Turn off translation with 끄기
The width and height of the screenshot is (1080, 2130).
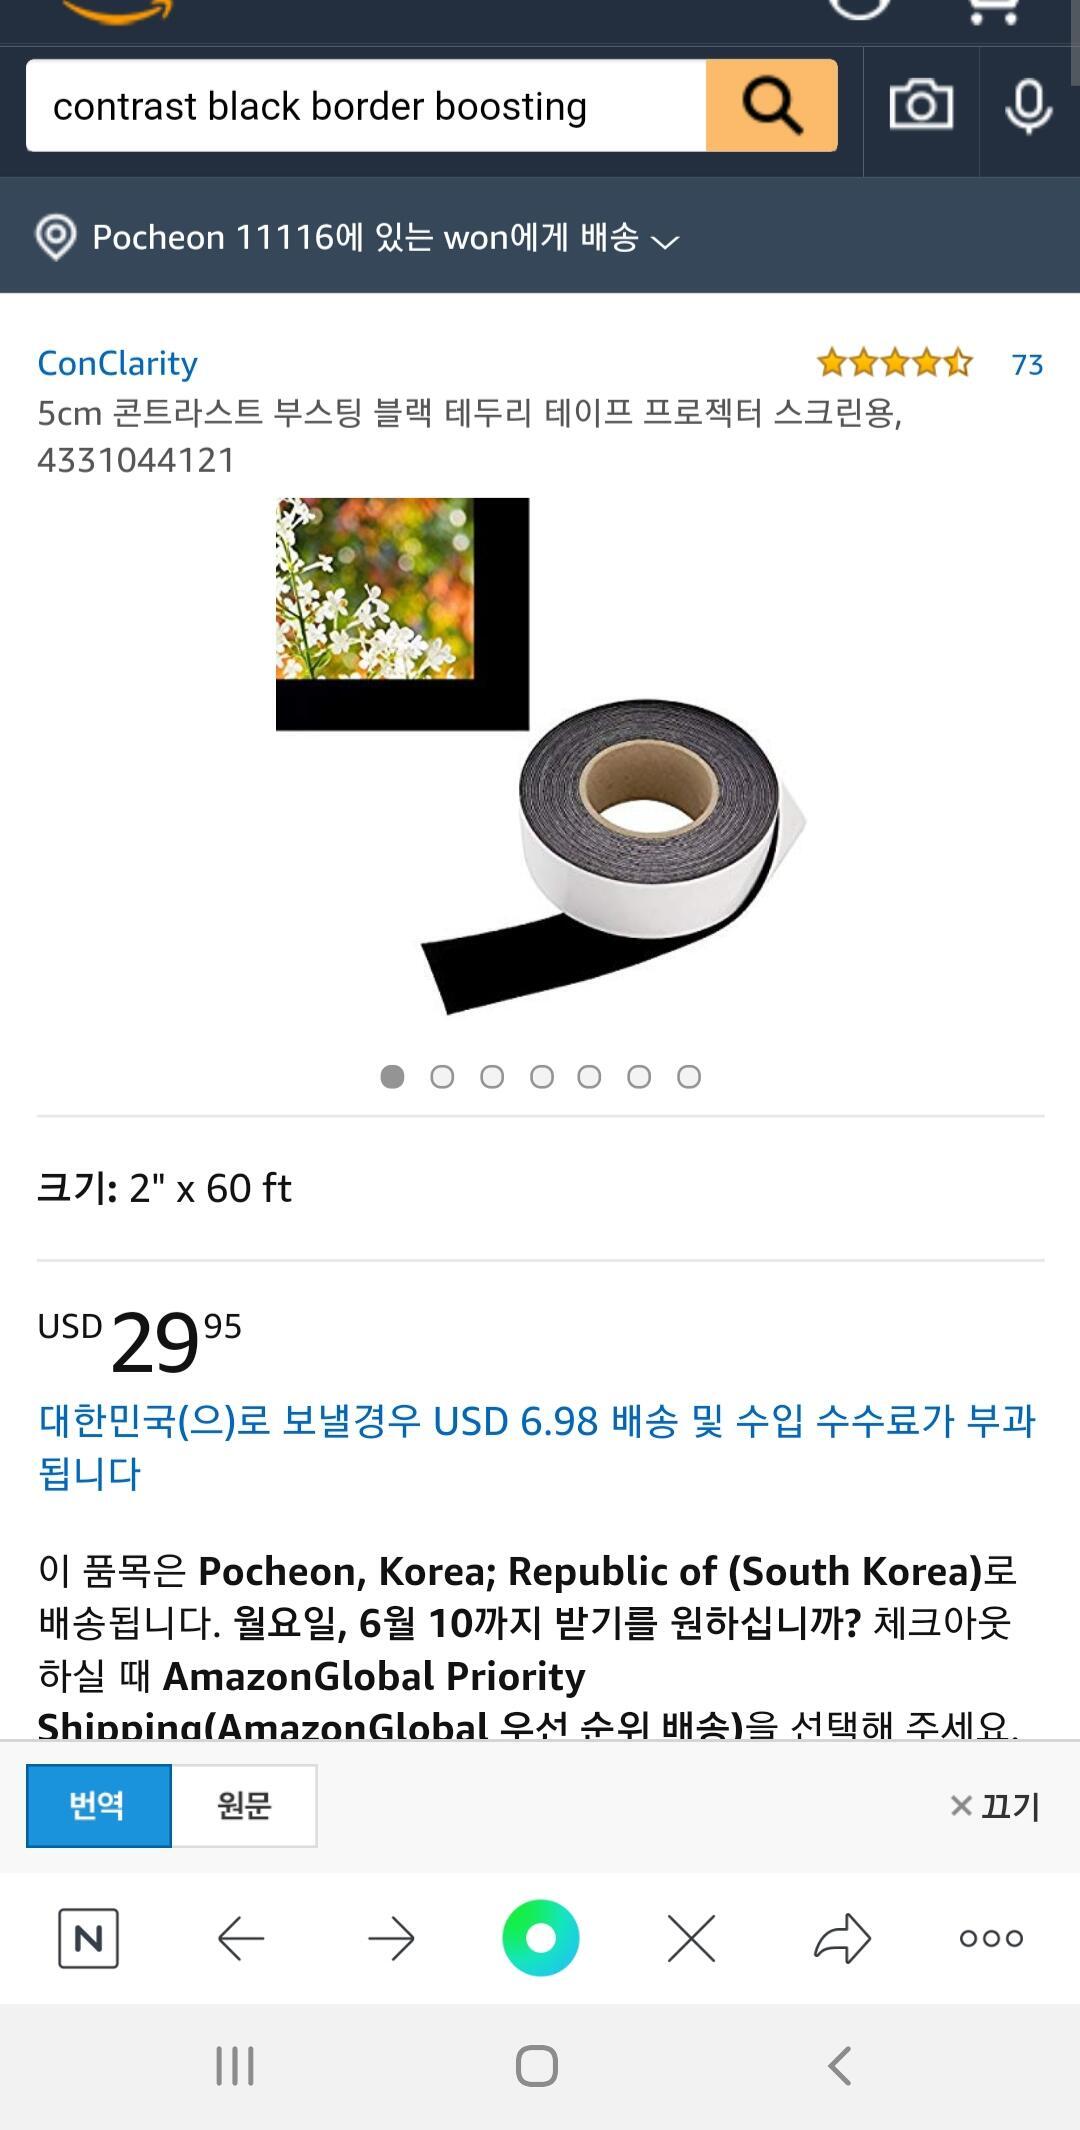click(x=995, y=1806)
